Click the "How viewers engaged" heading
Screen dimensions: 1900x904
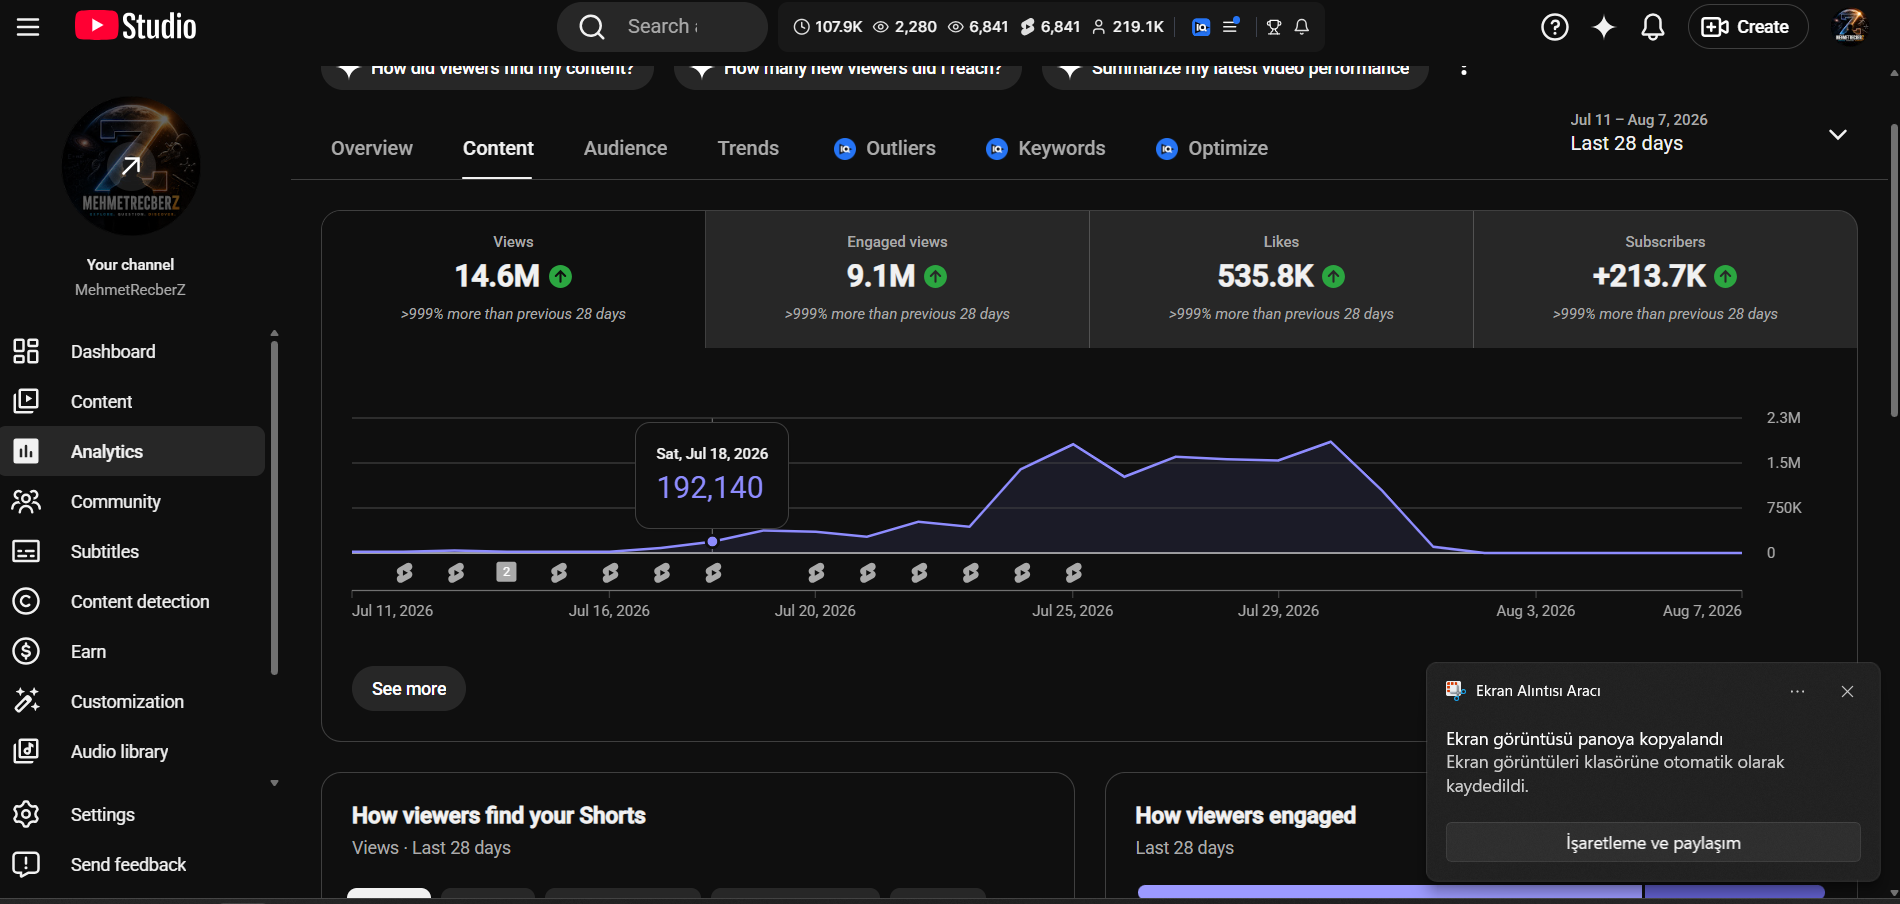1246,816
